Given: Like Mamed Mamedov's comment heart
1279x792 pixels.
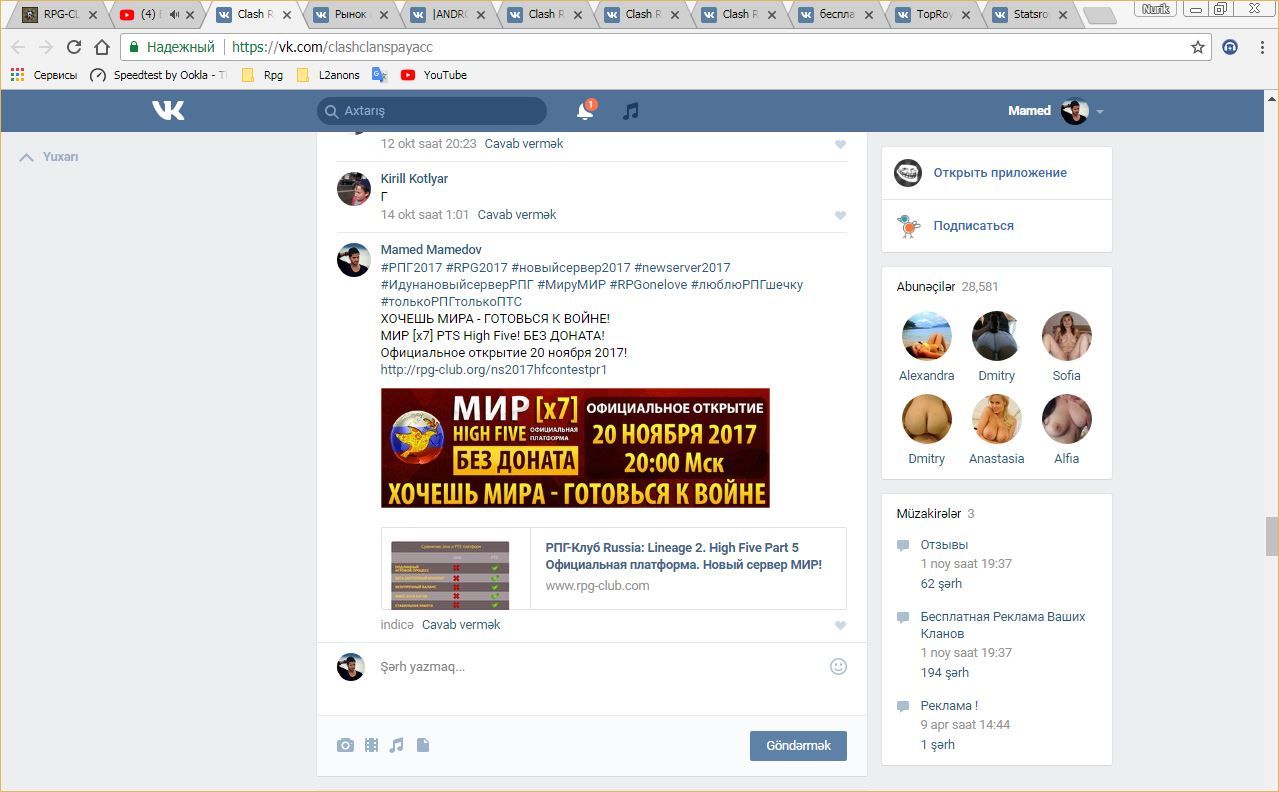Looking at the screenshot, I should coord(840,625).
